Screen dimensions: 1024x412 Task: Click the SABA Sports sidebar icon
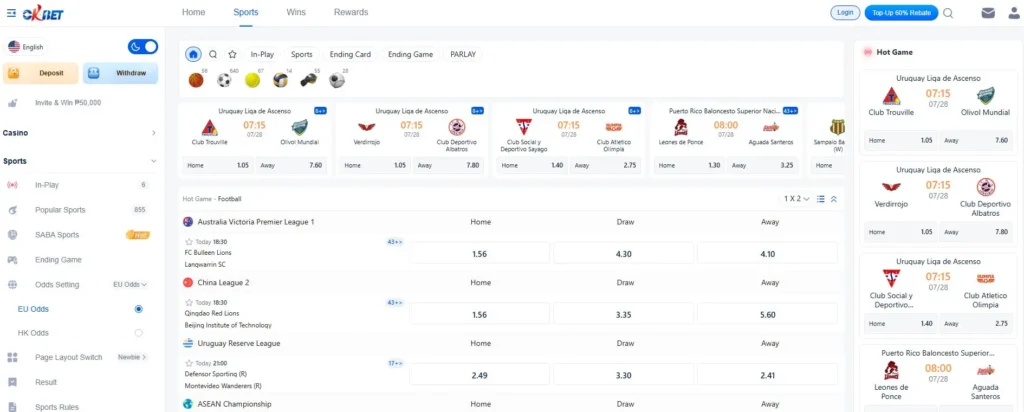(x=12, y=235)
